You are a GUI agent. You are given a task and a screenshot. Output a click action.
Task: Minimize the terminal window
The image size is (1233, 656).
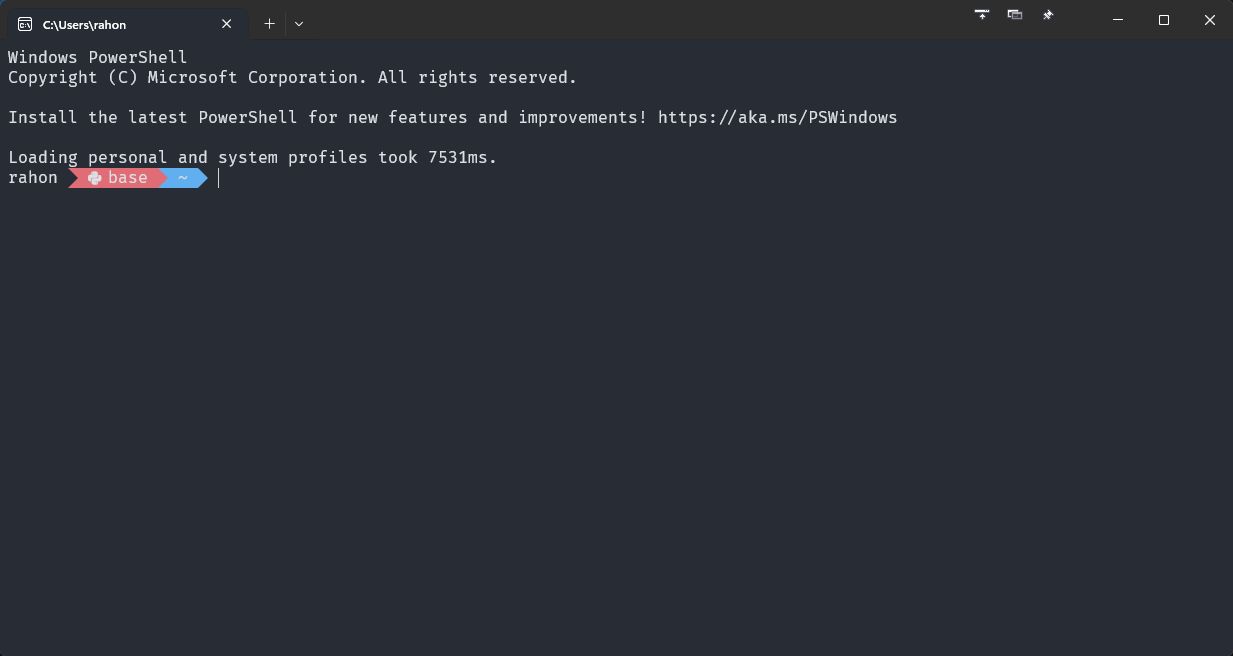1118,20
